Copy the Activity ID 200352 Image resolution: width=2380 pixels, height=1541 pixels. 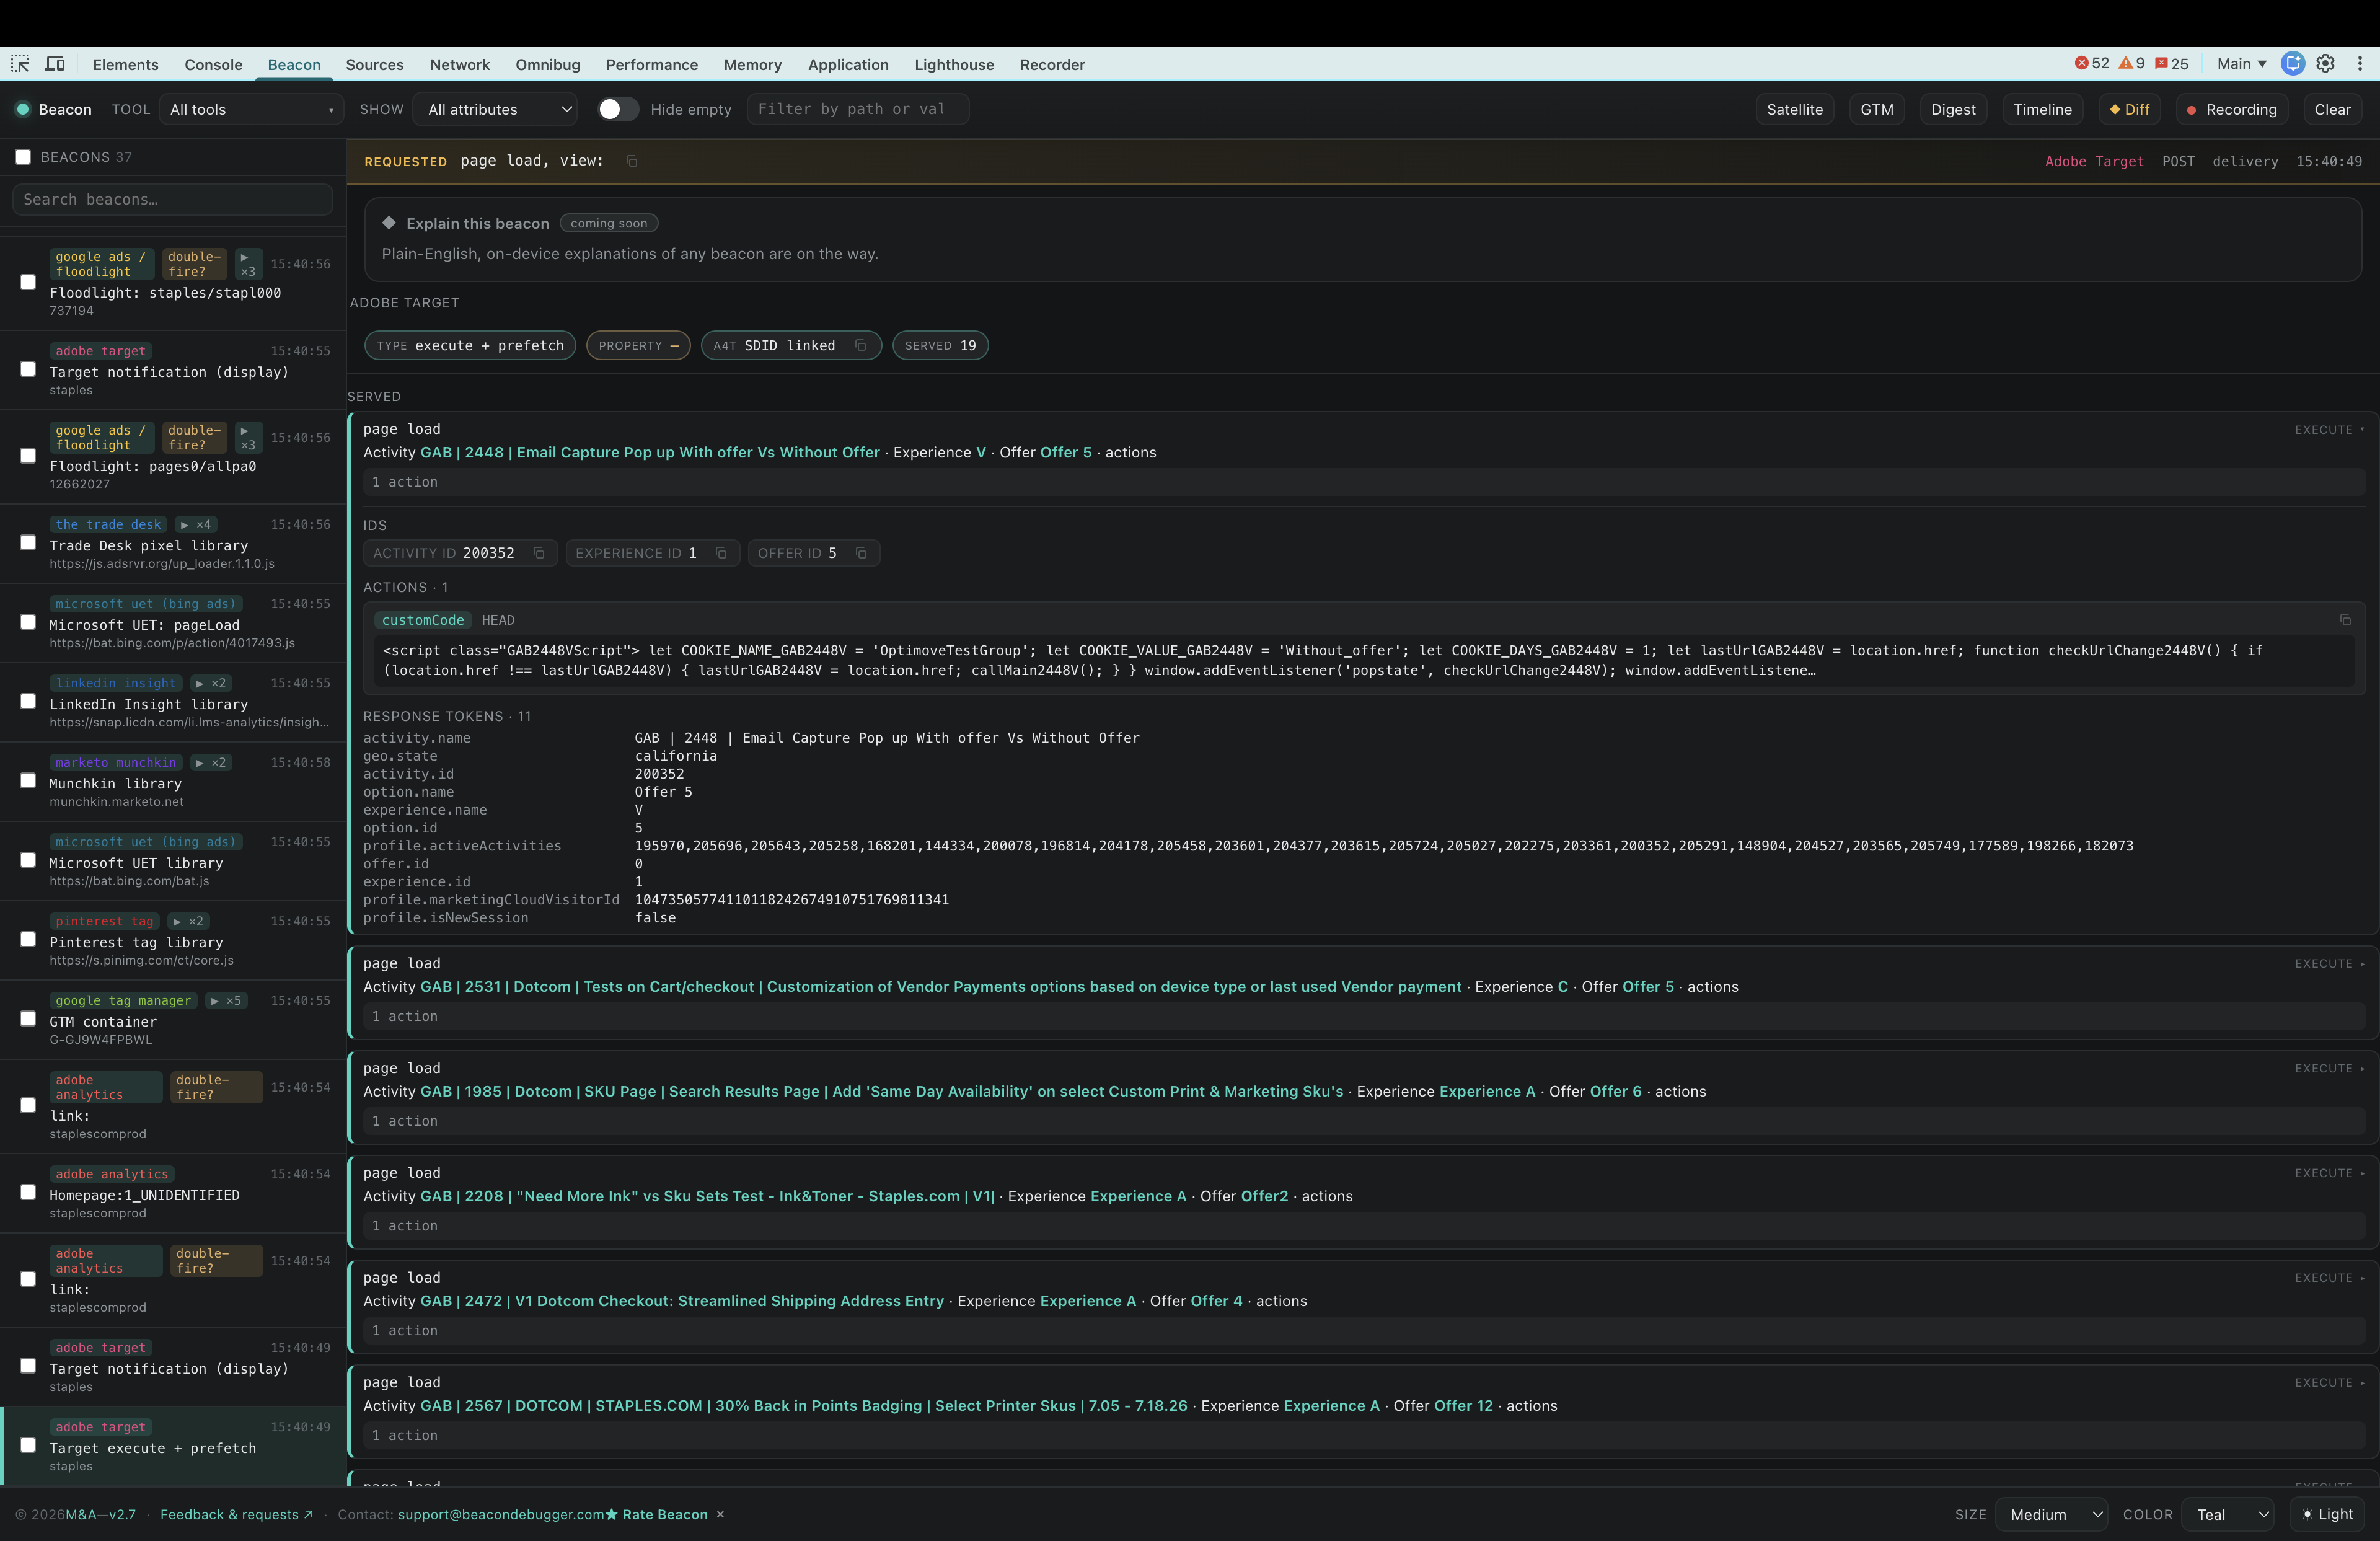539,553
